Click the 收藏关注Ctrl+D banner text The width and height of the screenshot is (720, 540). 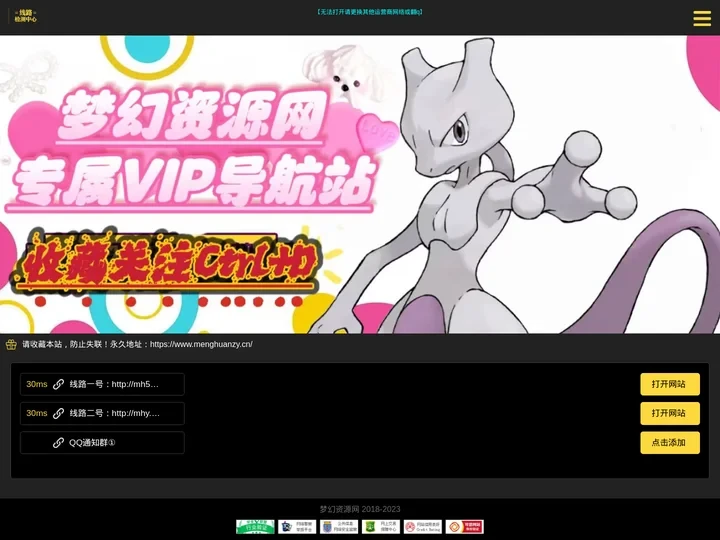(x=169, y=262)
